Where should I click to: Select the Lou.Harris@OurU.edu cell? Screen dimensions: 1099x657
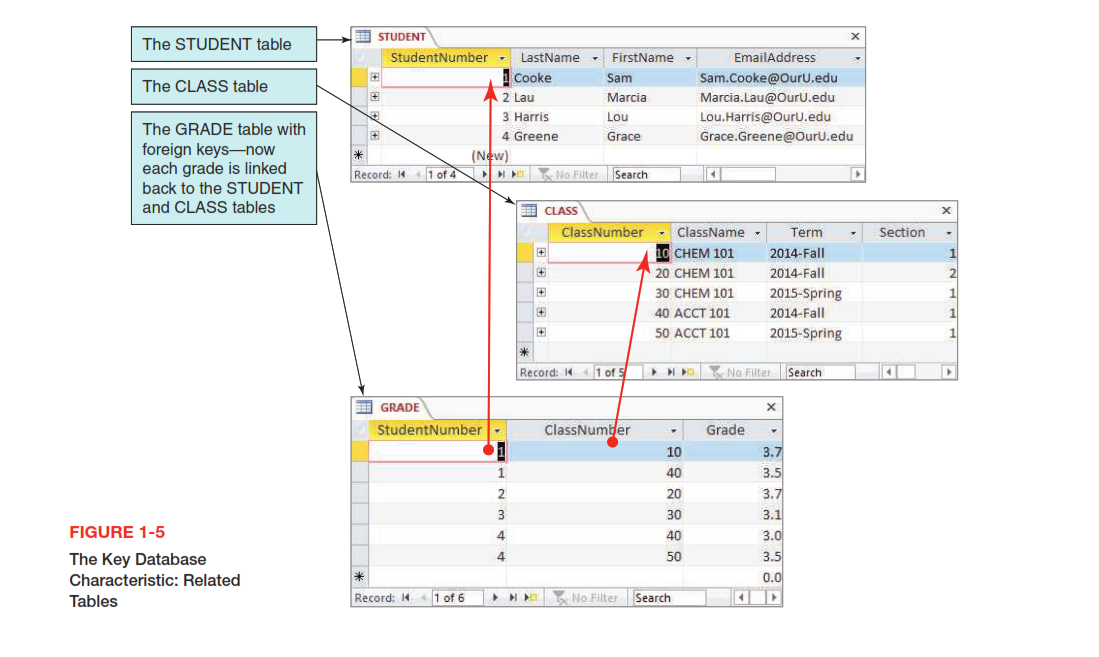pos(780,116)
